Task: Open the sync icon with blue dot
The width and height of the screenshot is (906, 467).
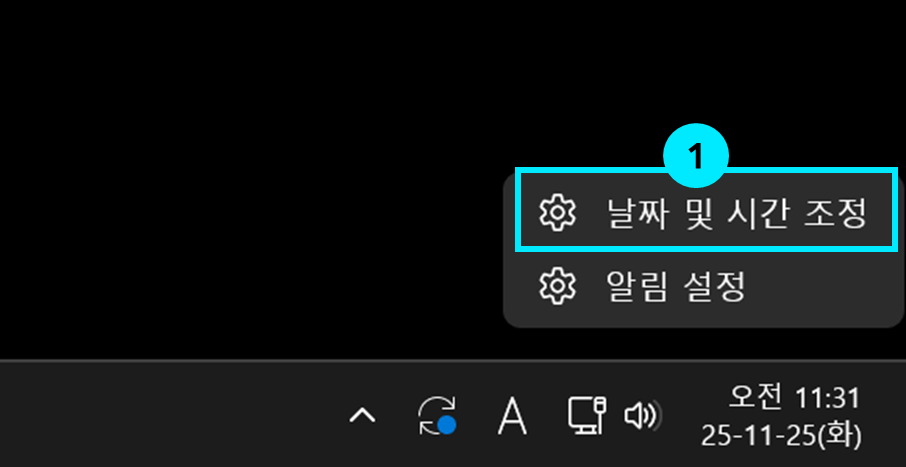Action: 437,416
